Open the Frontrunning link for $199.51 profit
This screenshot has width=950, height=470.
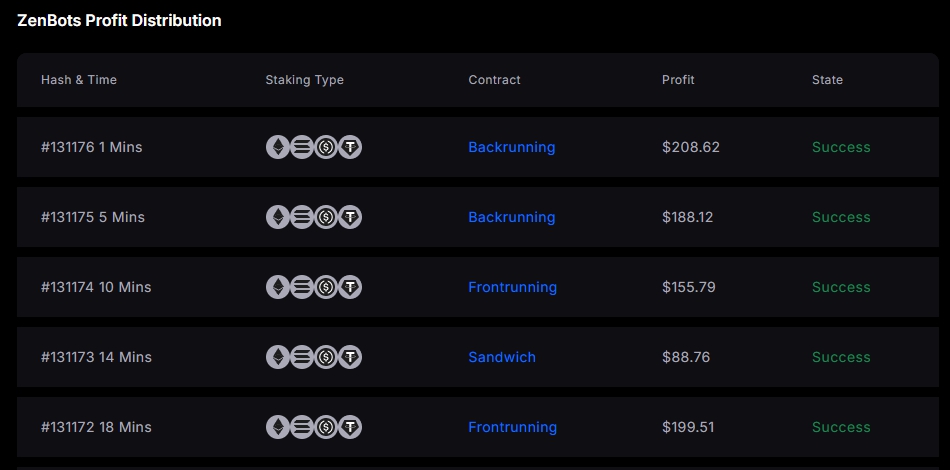[513, 427]
